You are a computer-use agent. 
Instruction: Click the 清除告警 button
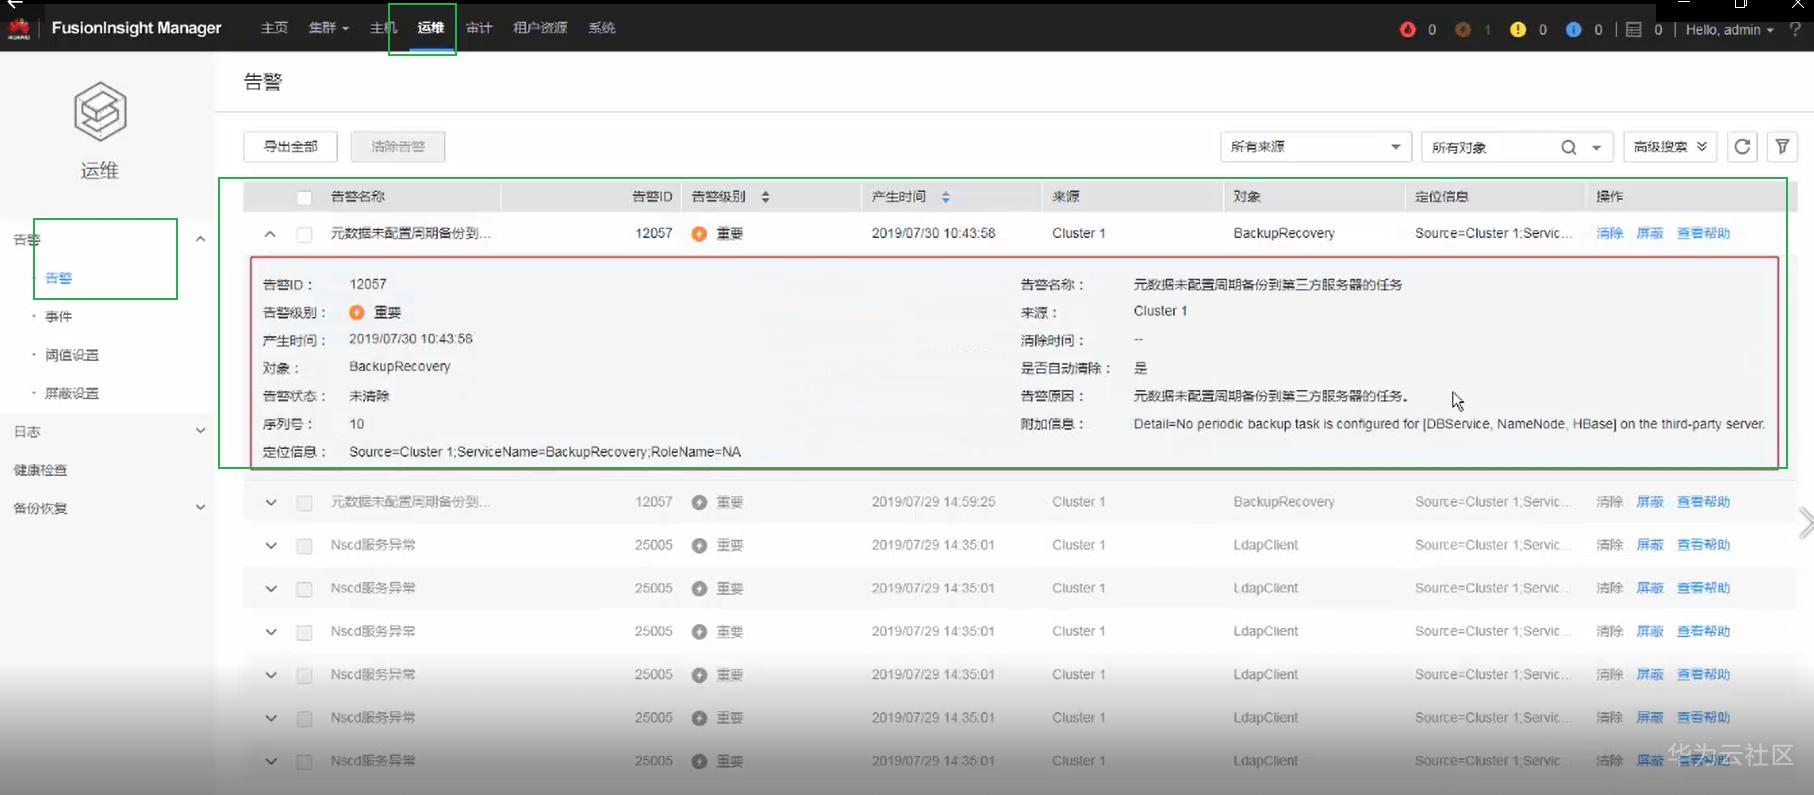point(398,147)
